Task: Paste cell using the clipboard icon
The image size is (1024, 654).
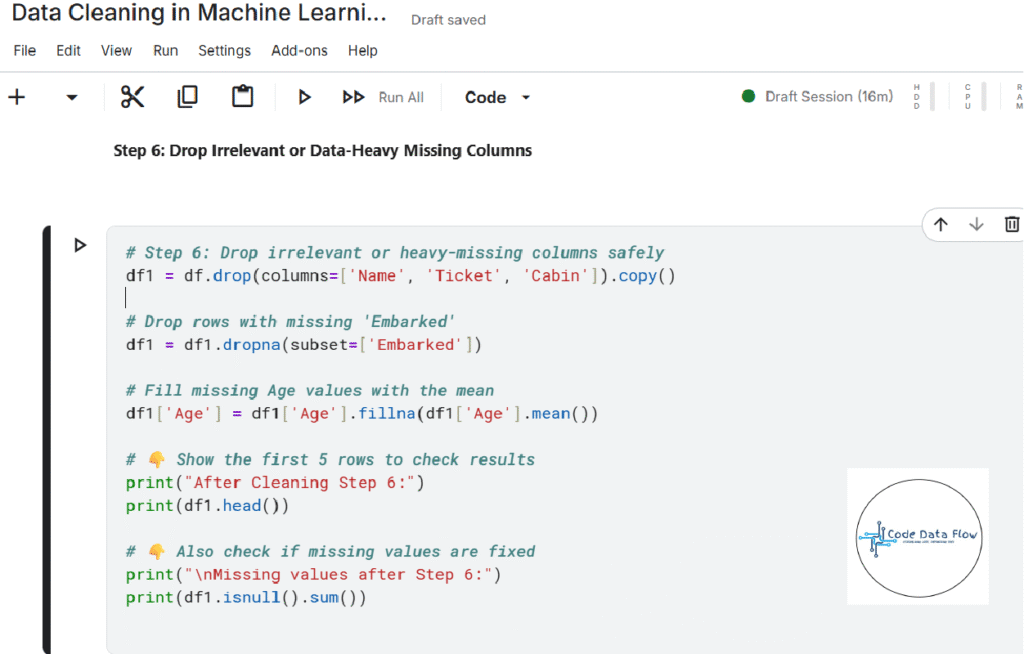Action: click(x=242, y=97)
